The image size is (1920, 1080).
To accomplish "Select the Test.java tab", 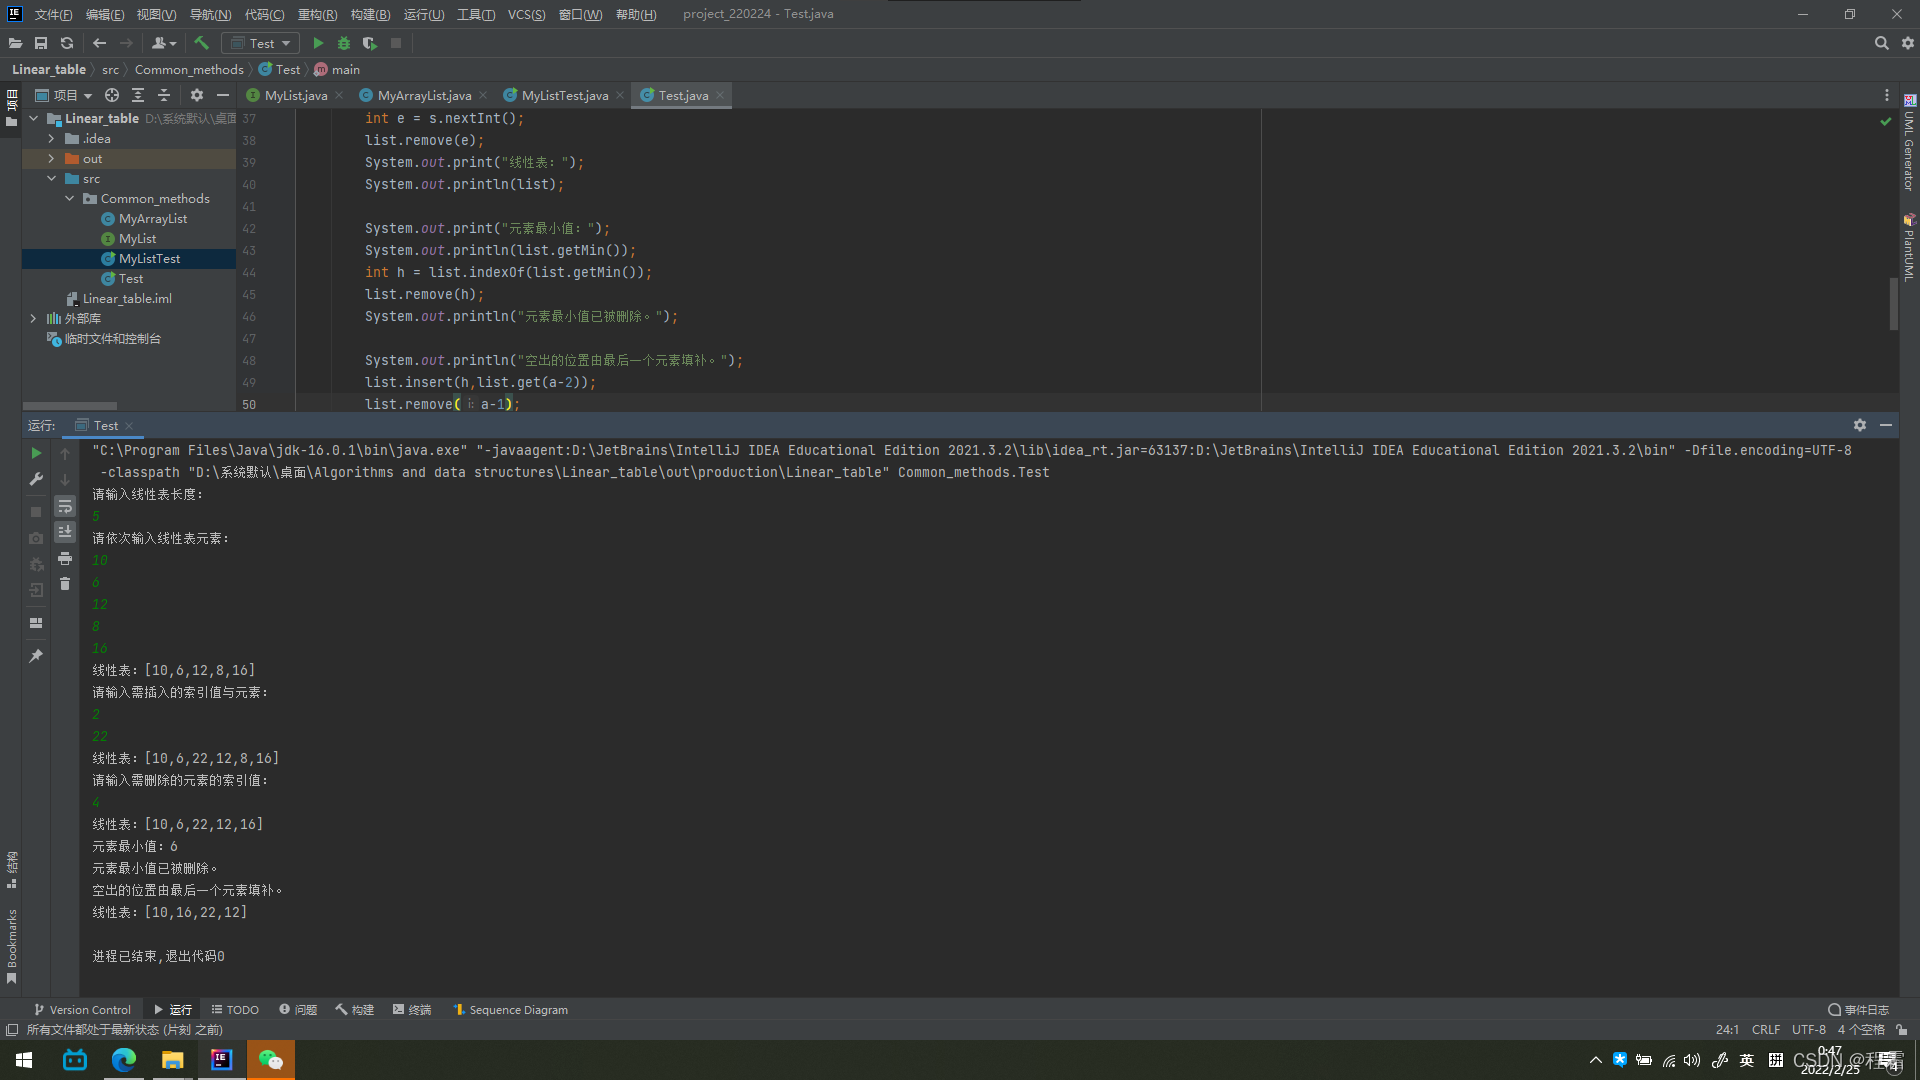I will pos(682,95).
